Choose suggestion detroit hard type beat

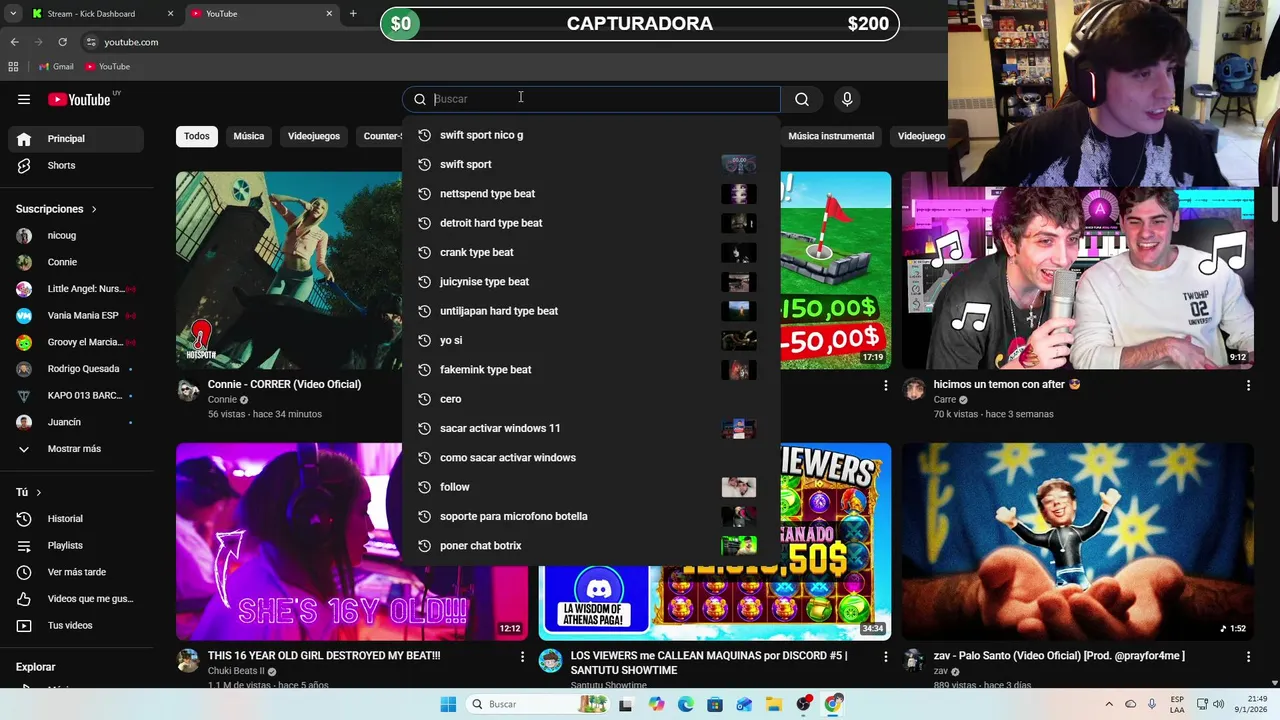590,223
